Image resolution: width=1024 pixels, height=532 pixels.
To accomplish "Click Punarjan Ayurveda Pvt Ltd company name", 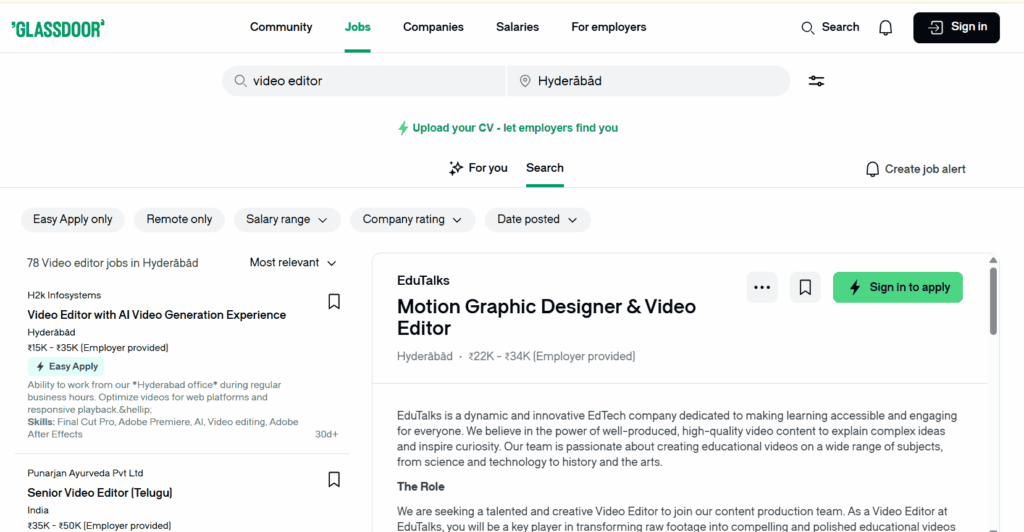I will point(85,473).
